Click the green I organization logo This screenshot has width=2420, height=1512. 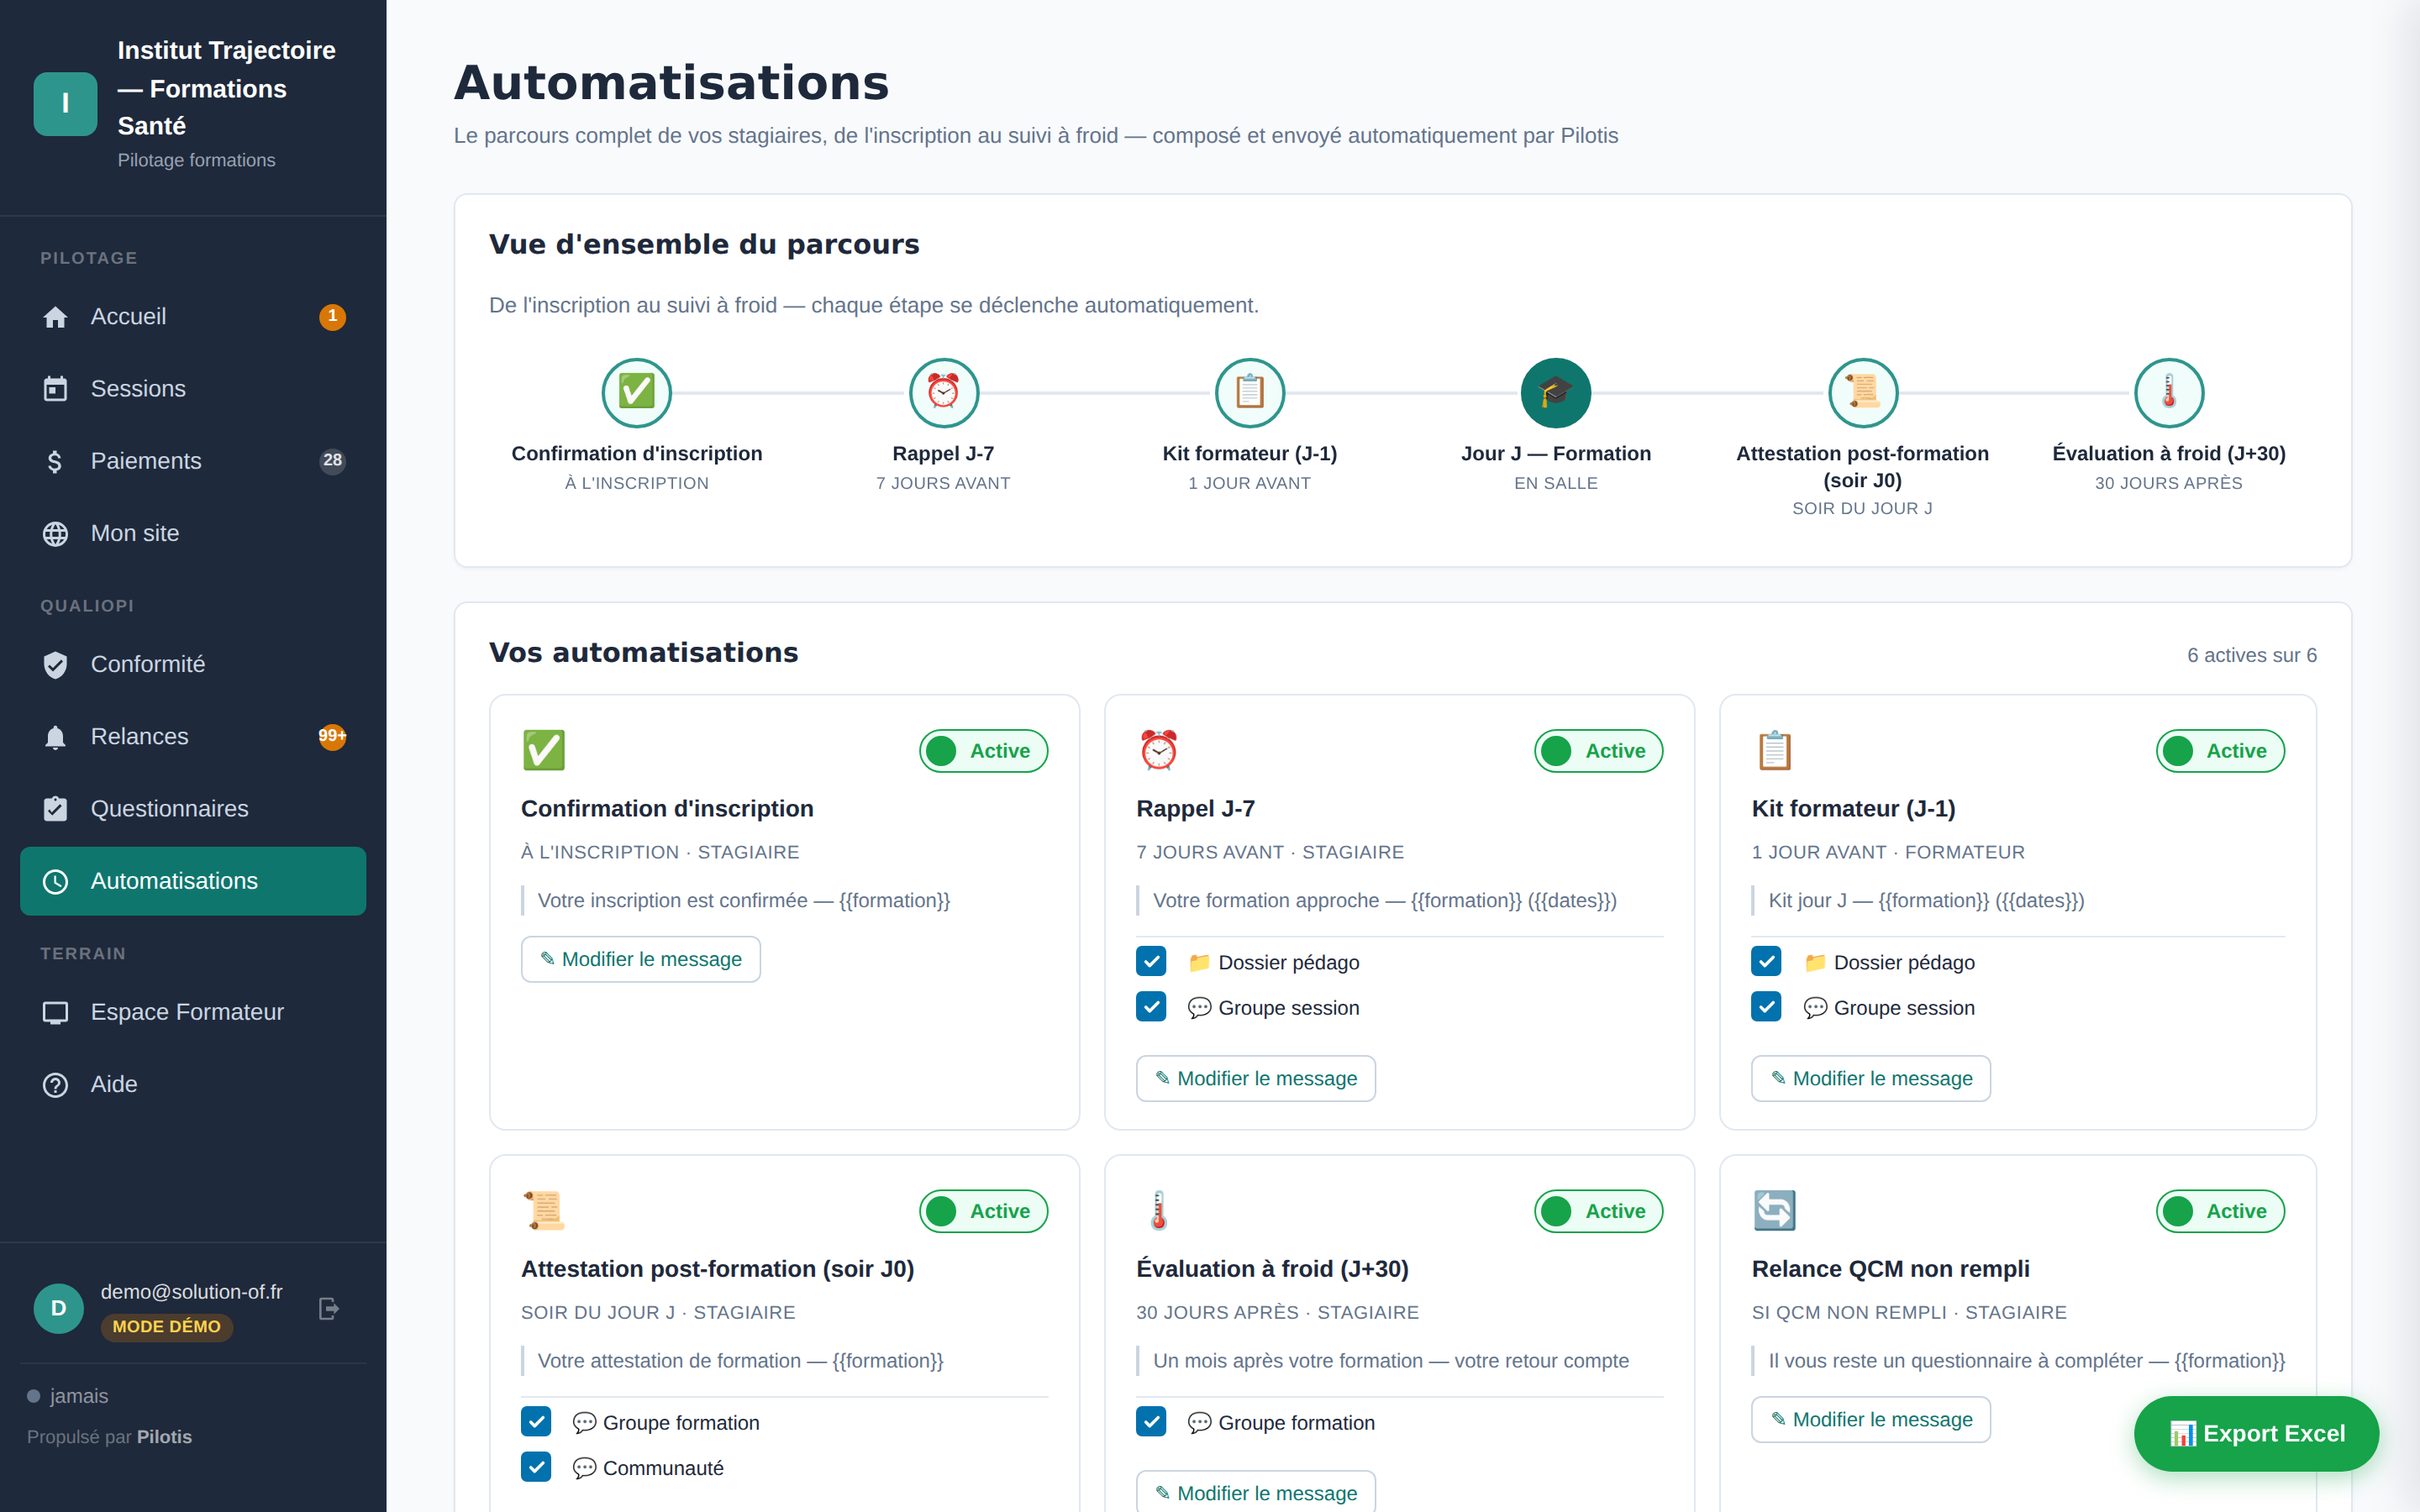[x=65, y=104]
